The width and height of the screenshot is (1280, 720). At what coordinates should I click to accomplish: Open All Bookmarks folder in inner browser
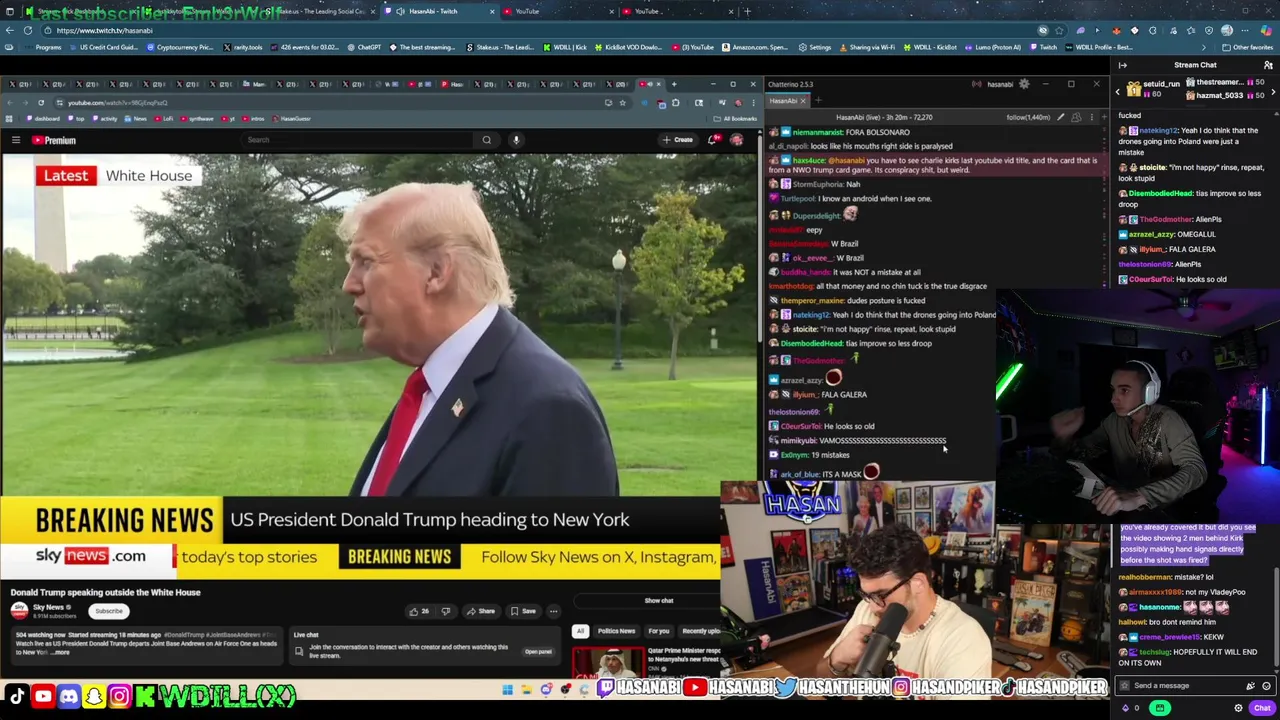click(736, 119)
